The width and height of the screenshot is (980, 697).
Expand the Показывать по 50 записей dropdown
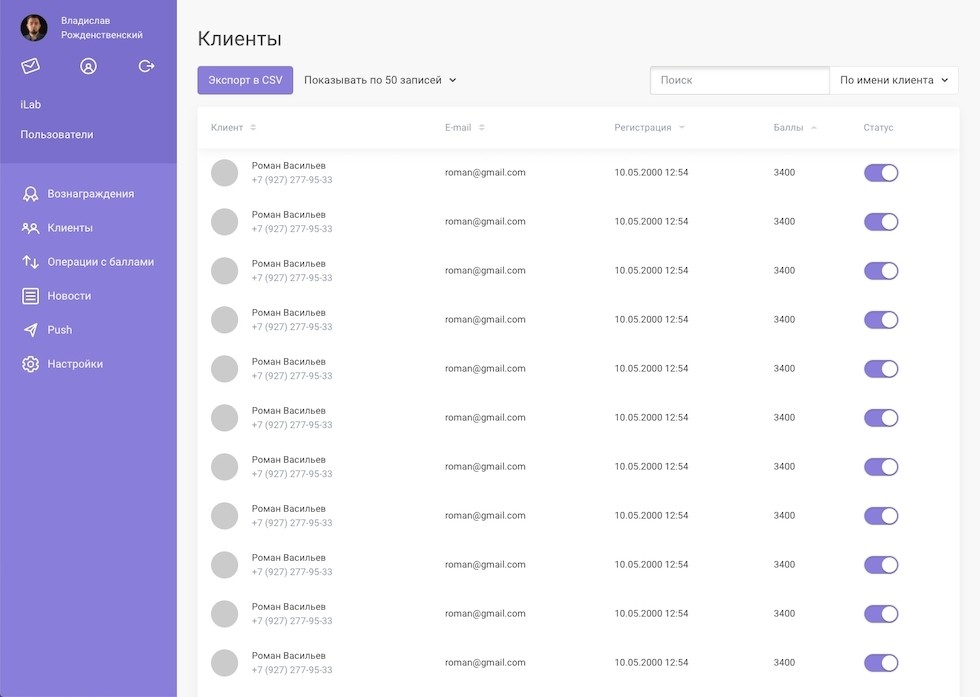point(380,80)
